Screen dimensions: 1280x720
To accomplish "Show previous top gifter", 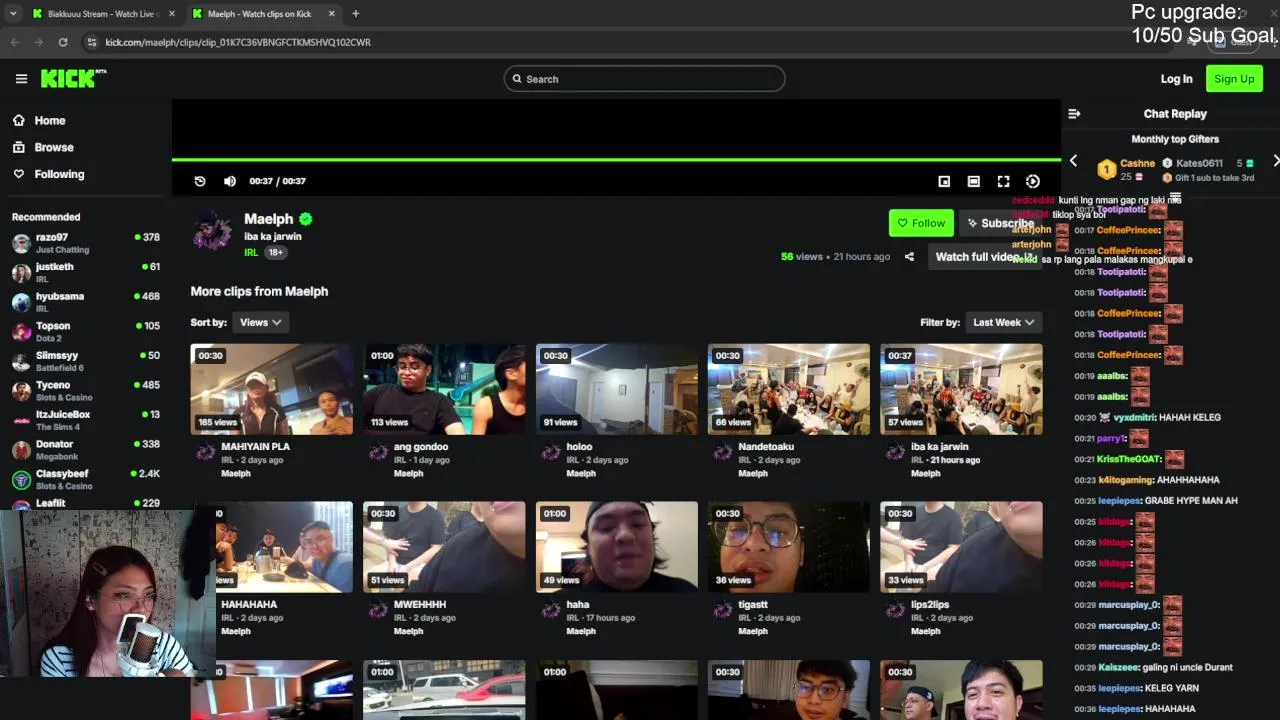I will point(1073,161).
